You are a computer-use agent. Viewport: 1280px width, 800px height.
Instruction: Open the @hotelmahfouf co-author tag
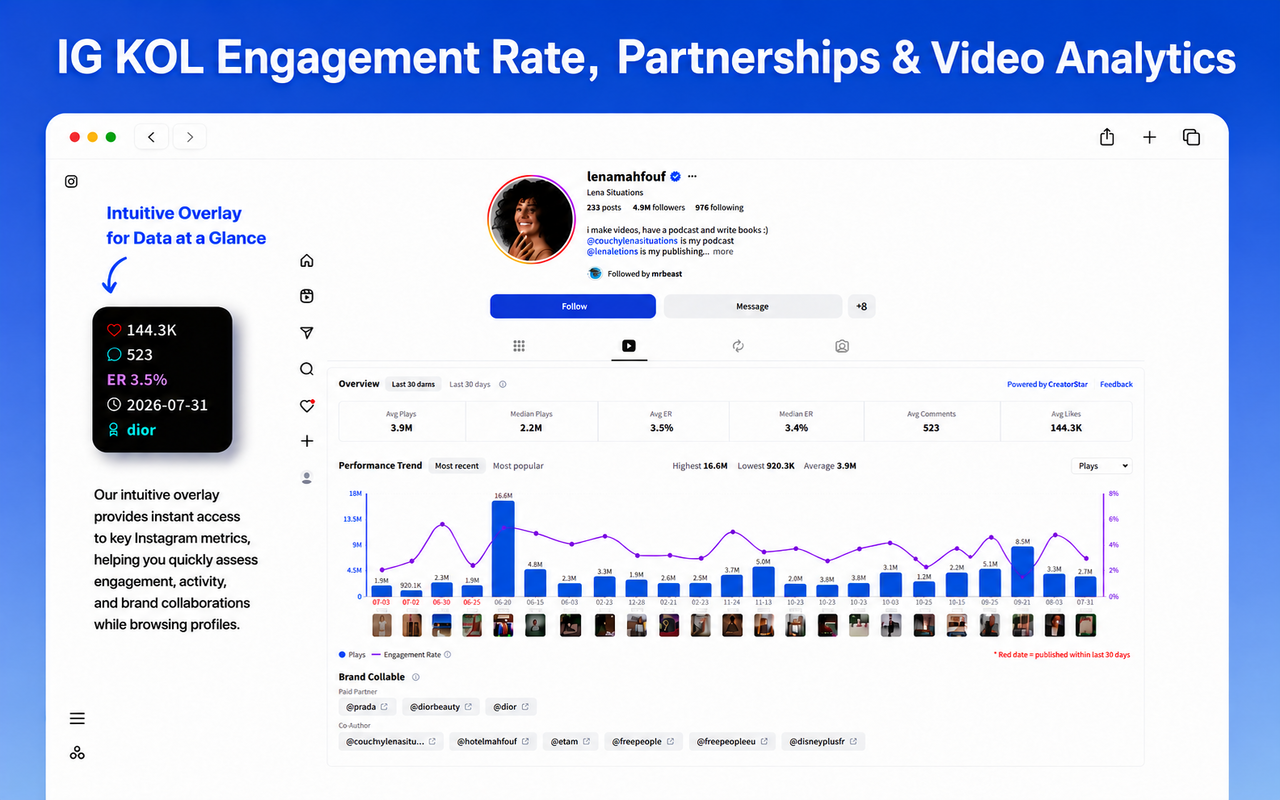[x=494, y=741]
